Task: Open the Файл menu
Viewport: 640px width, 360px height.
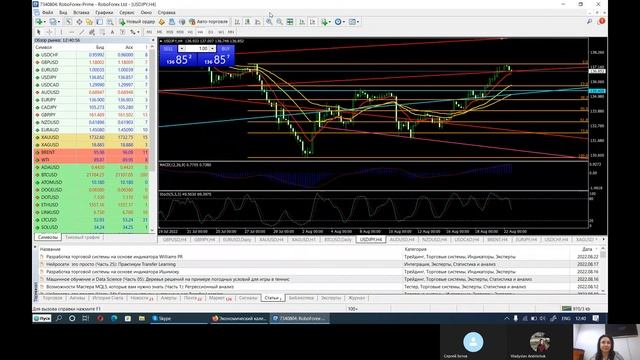Action: 47,13
